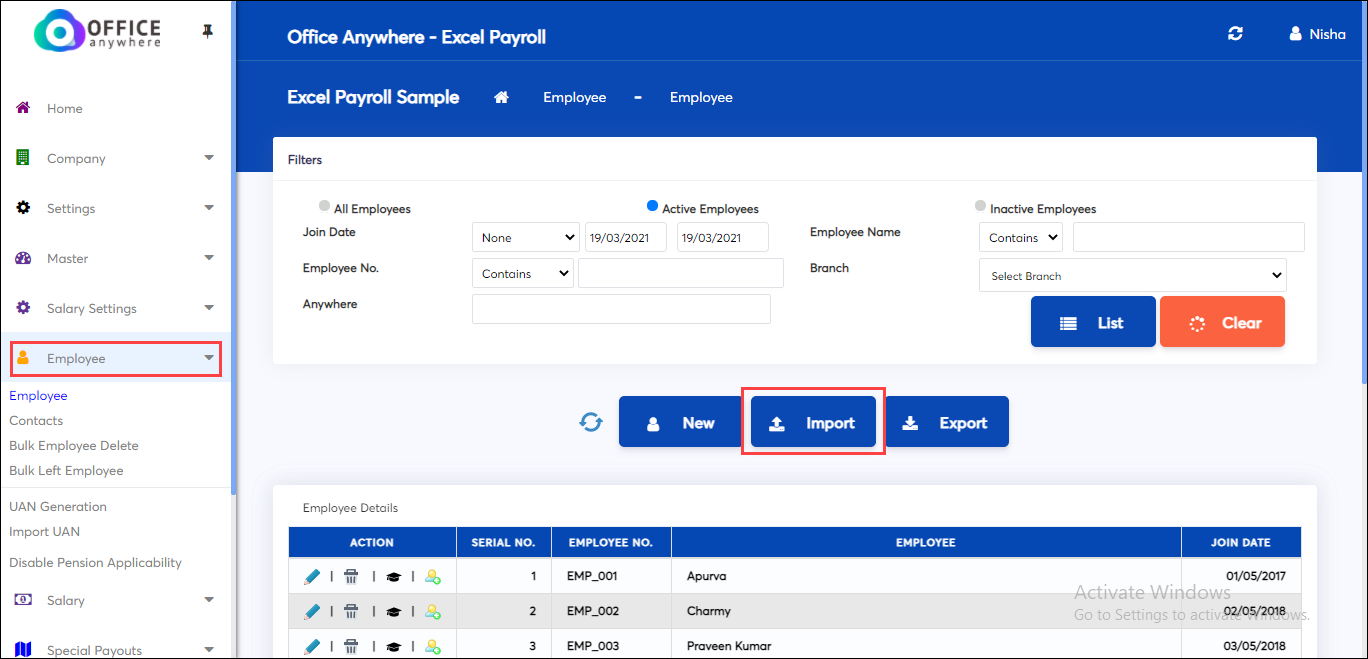This screenshot has width=1368, height=659.
Task: Click the Employee Name text field
Action: (x=1189, y=237)
